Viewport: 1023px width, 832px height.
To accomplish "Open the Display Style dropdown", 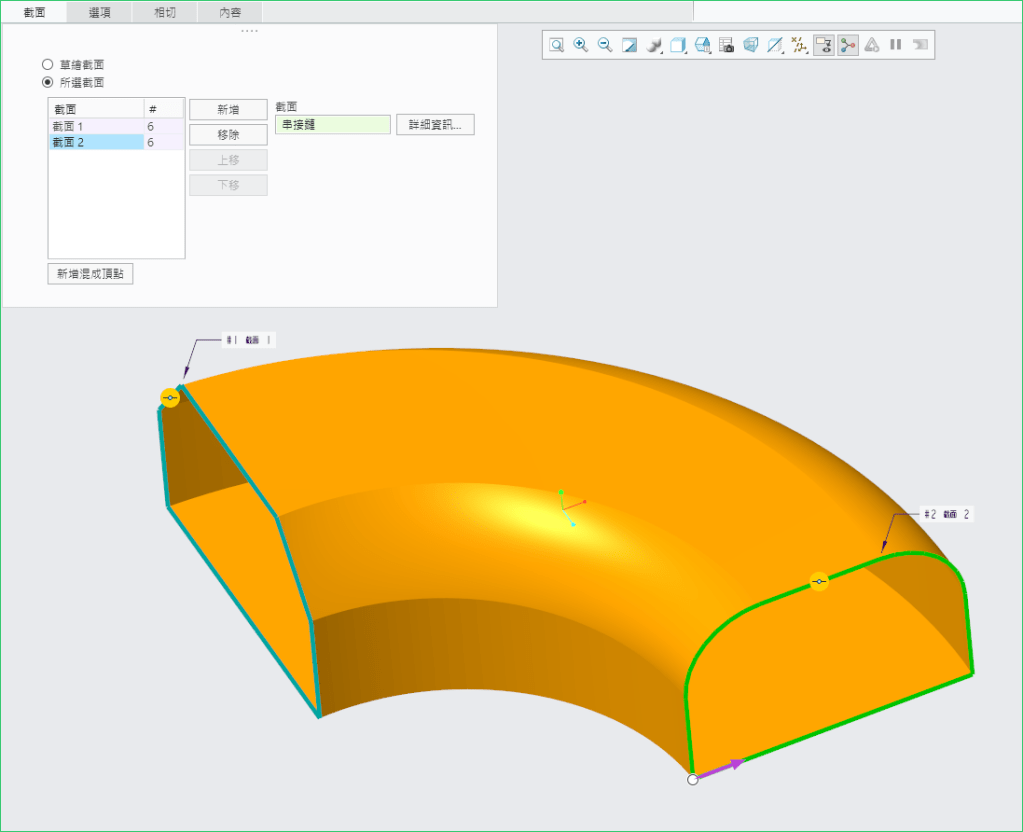I will 655,45.
